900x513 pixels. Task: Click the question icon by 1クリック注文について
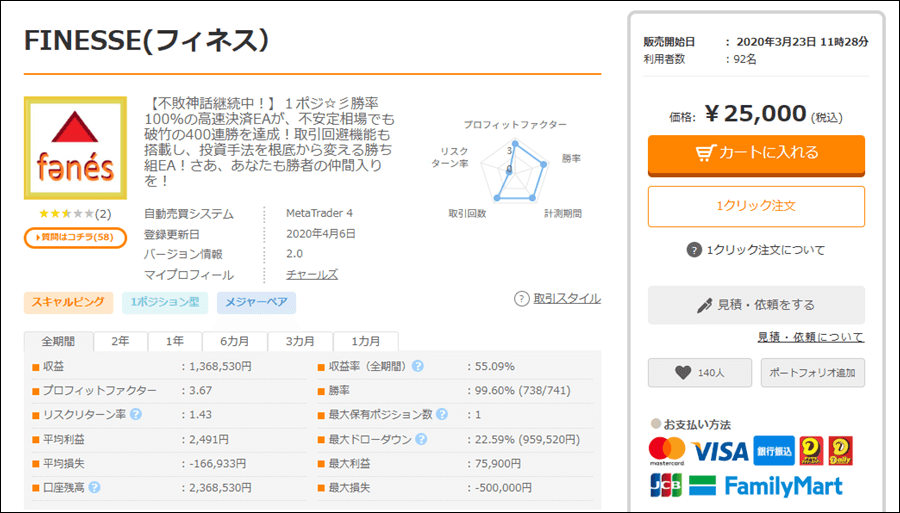coord(694,250)
